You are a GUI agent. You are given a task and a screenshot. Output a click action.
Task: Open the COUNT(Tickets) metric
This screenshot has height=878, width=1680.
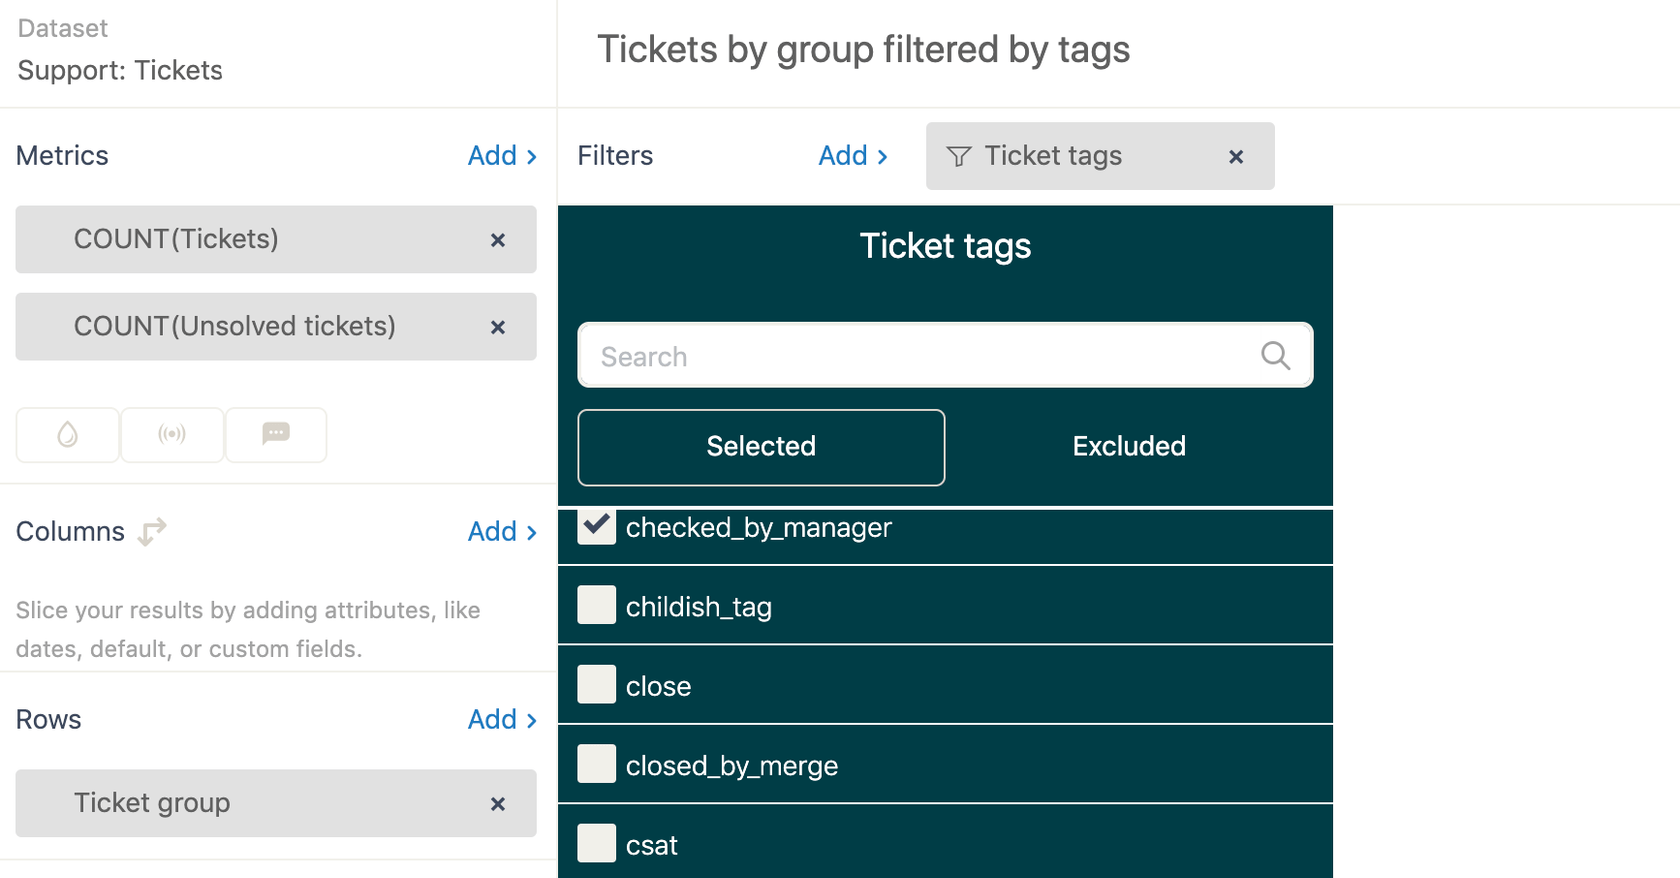coord(276,239)
